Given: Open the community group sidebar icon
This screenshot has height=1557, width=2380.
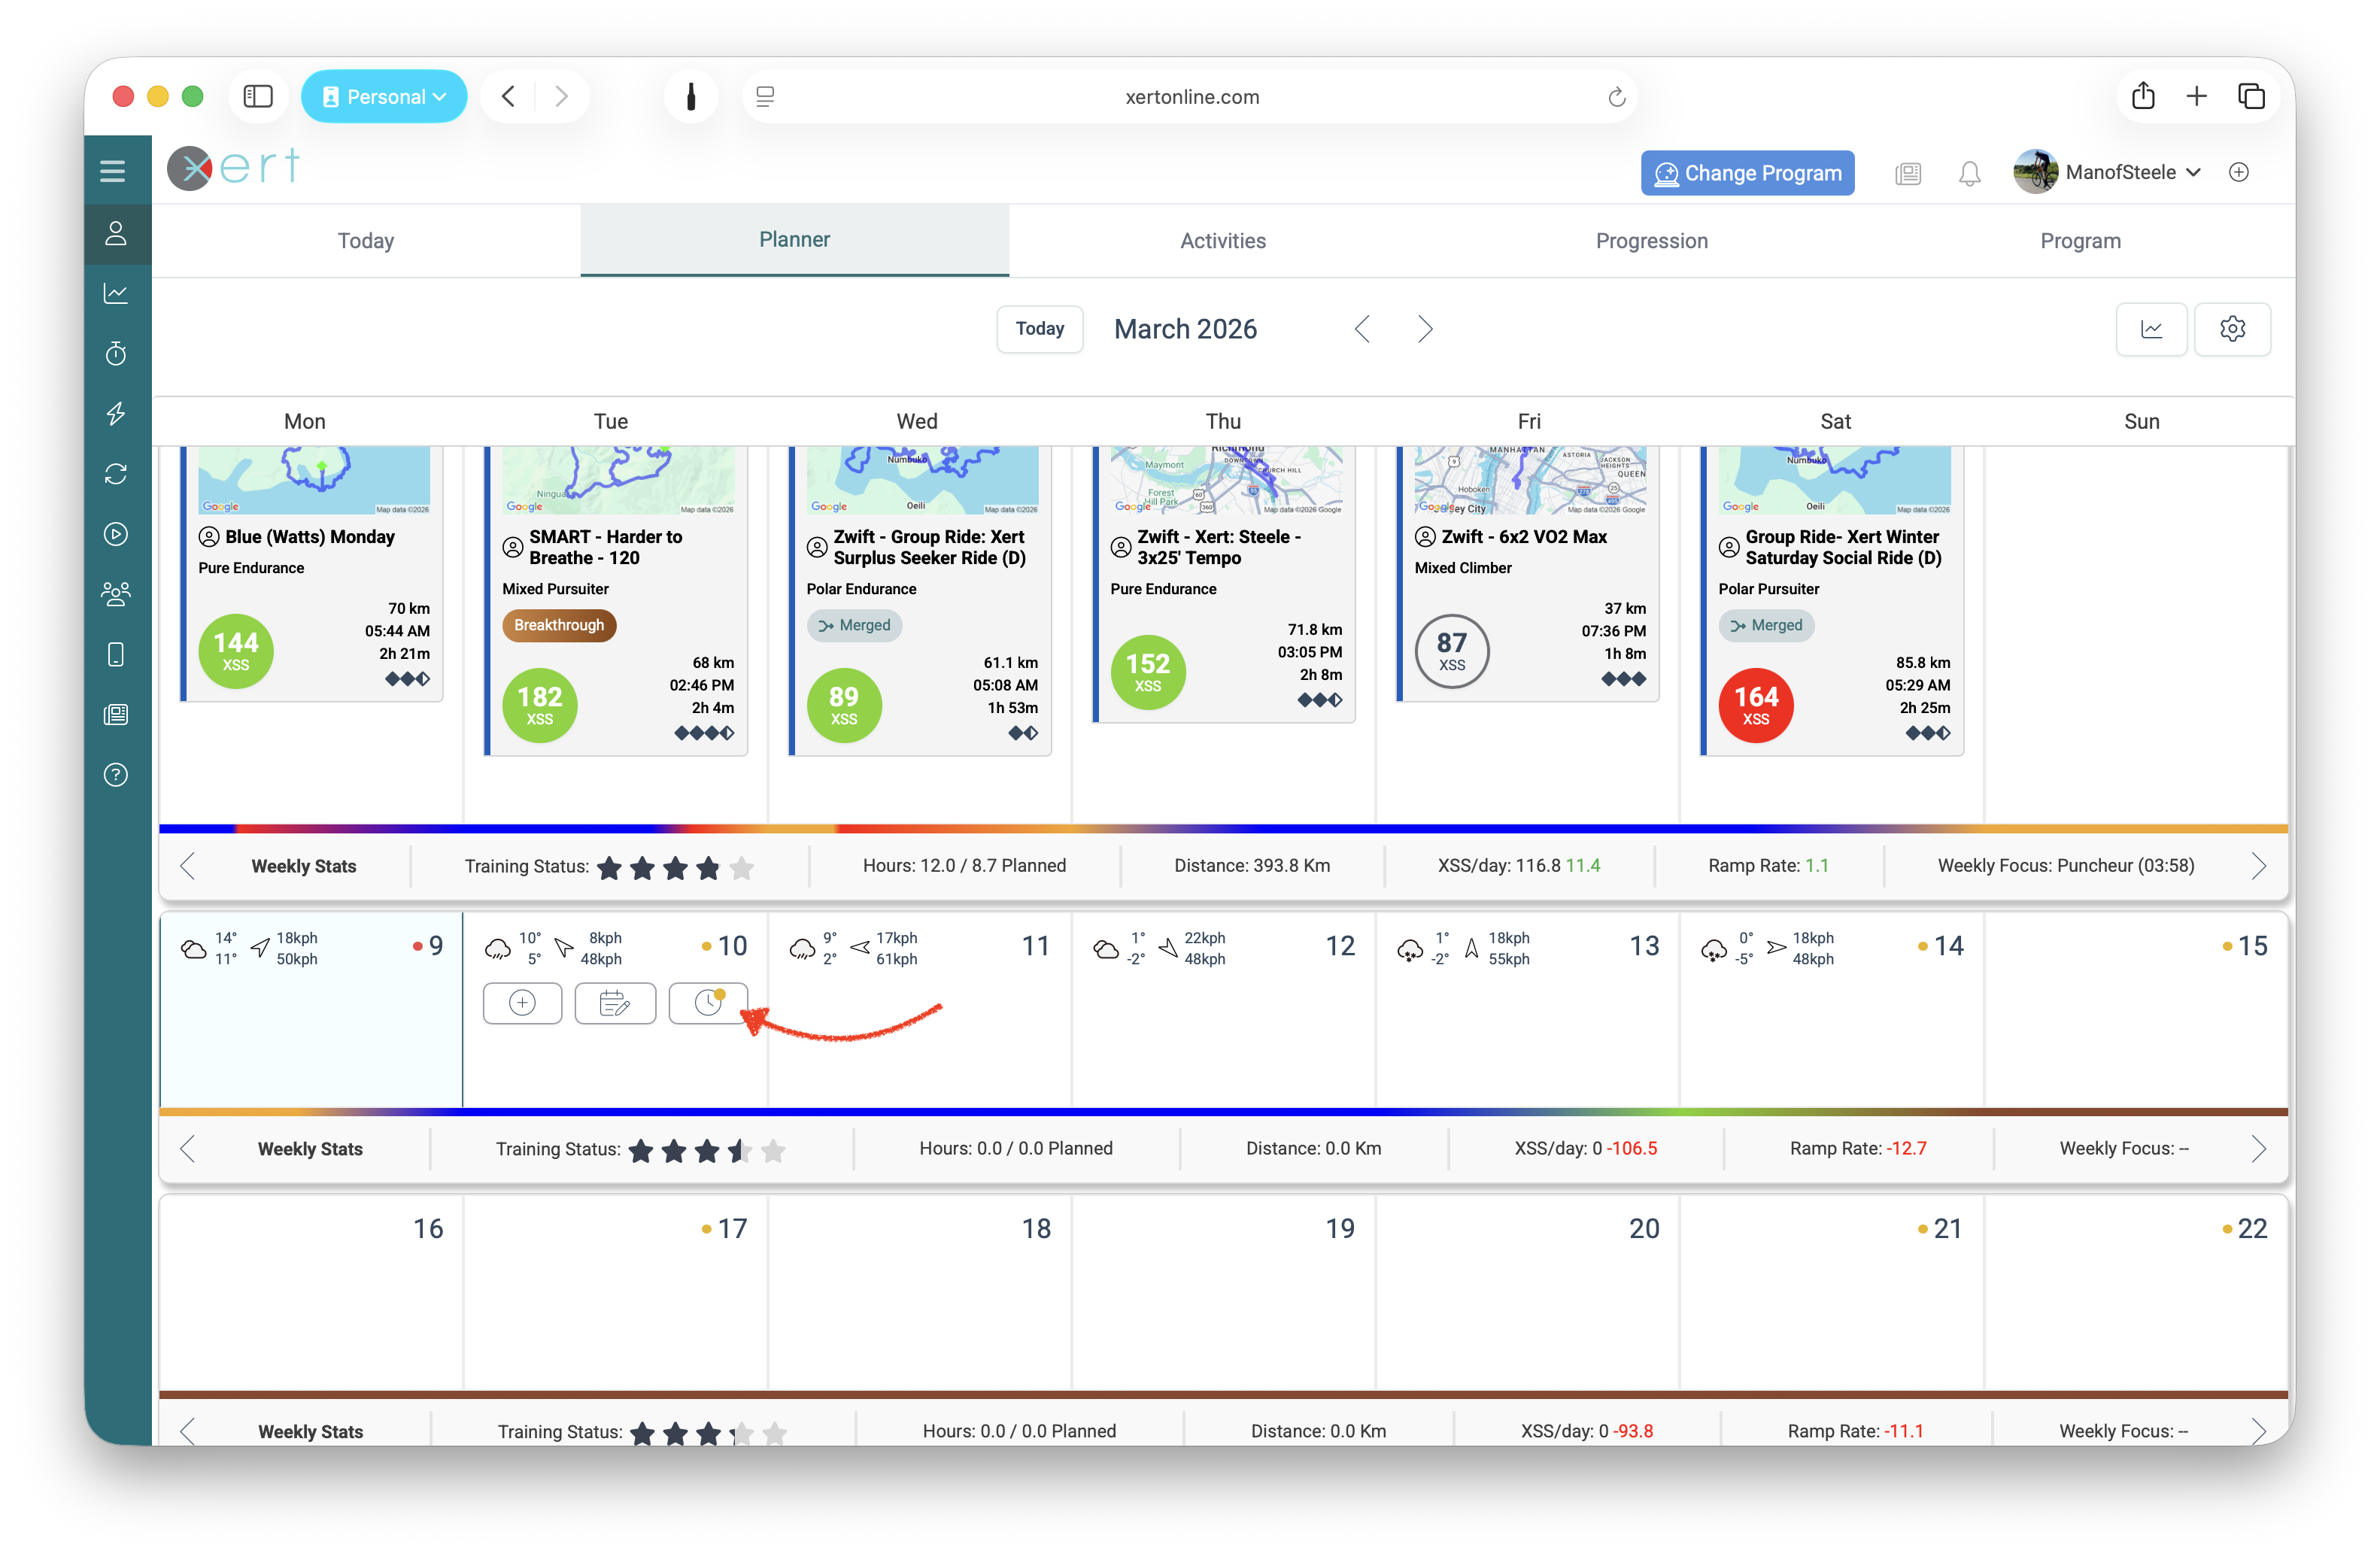Looking at the screenshot, I should [116, 594].
